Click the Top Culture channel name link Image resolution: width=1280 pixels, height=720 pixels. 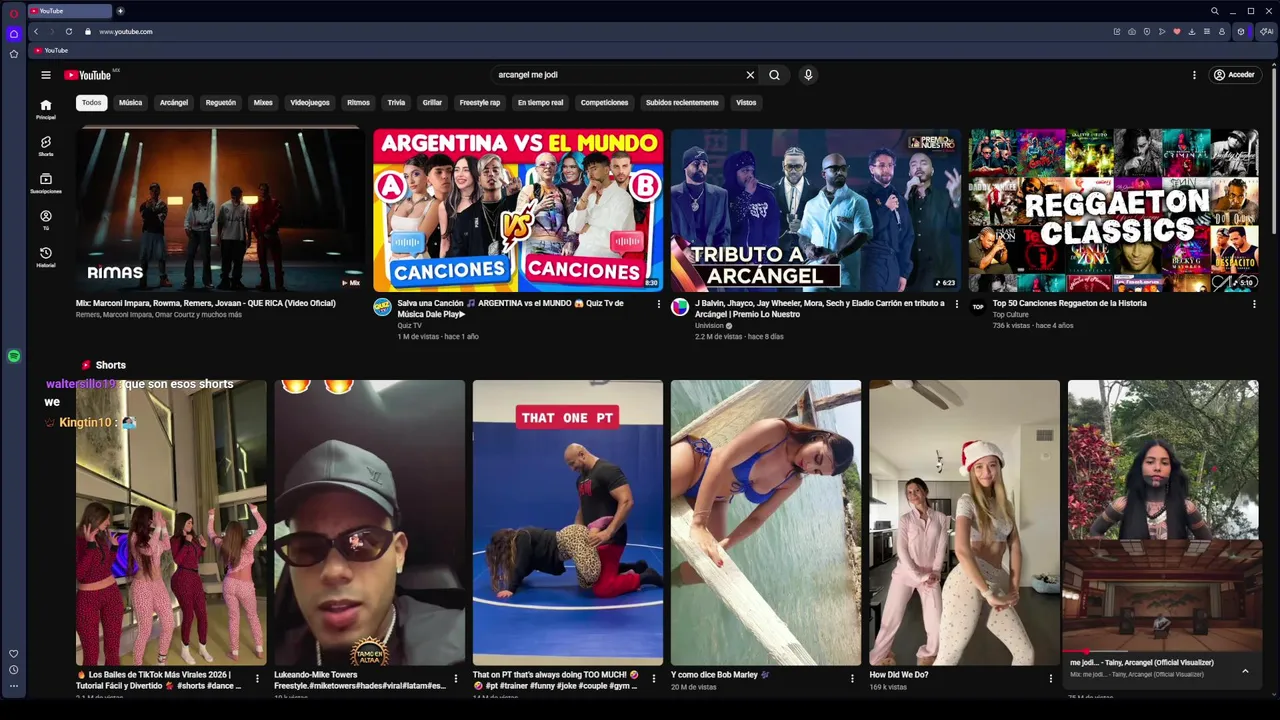pyautogui.click(x=1011, y=315)
